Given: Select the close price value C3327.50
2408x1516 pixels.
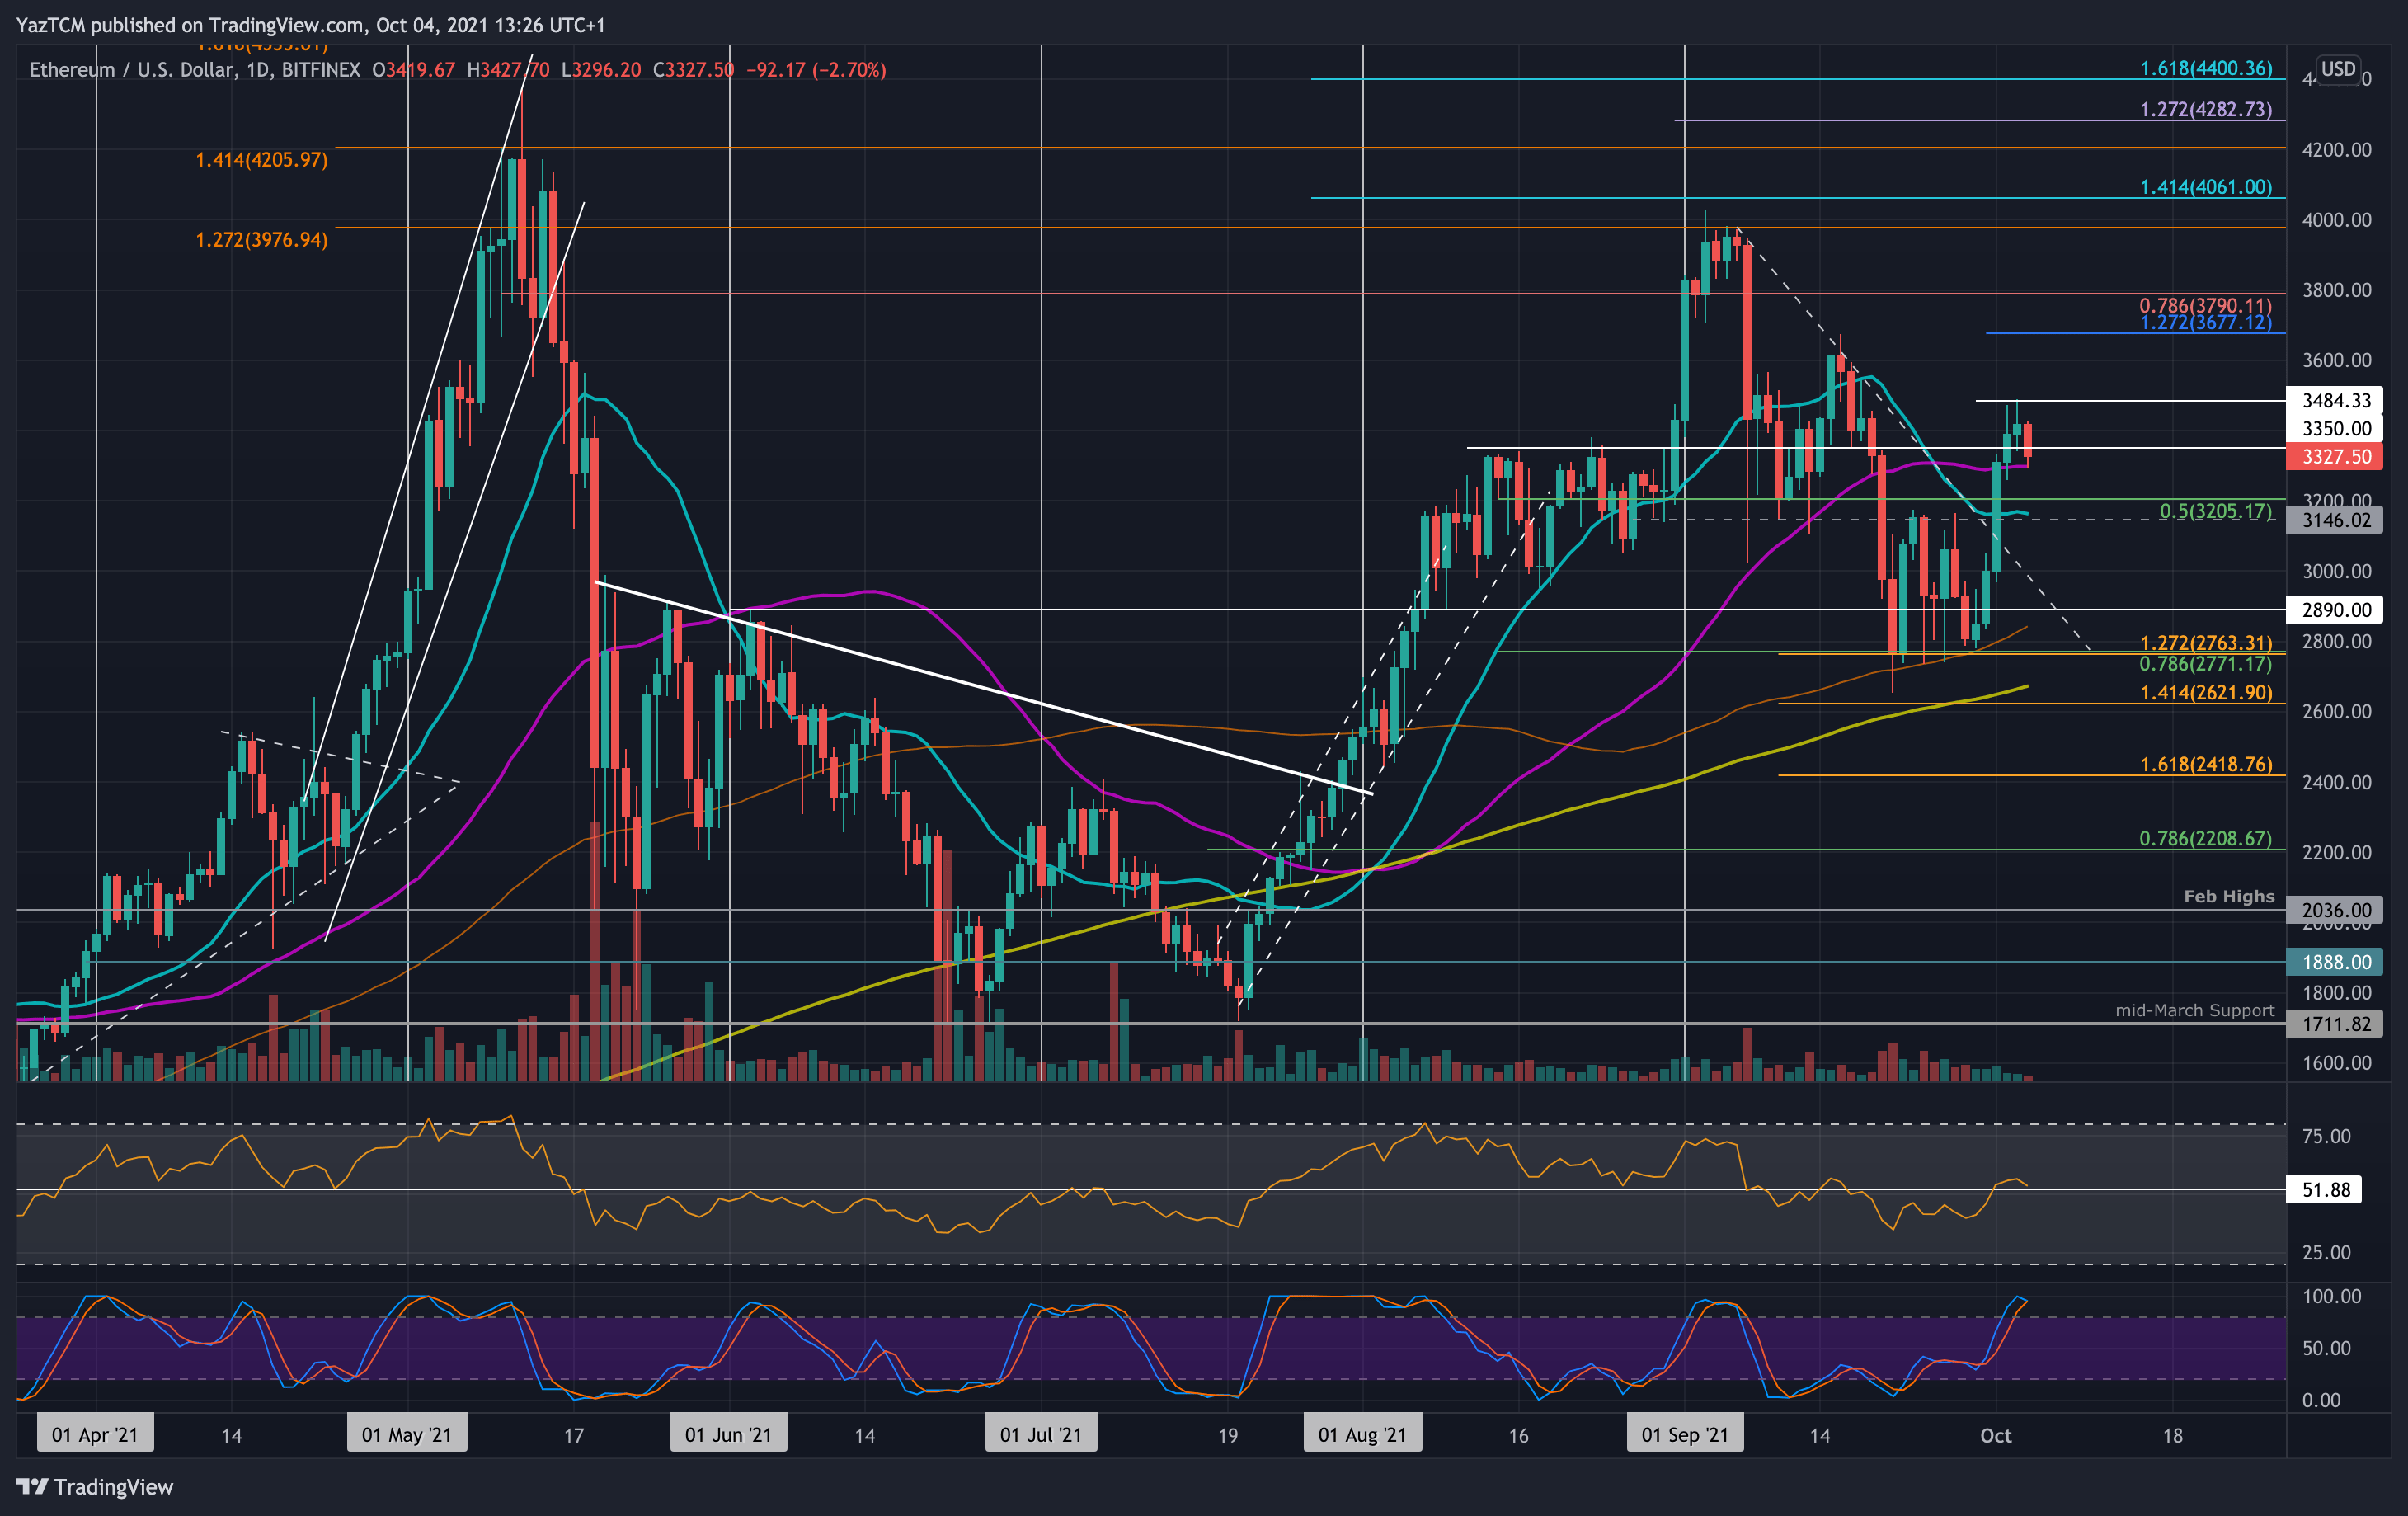Looking at the screenshot, I should point(693,70).
